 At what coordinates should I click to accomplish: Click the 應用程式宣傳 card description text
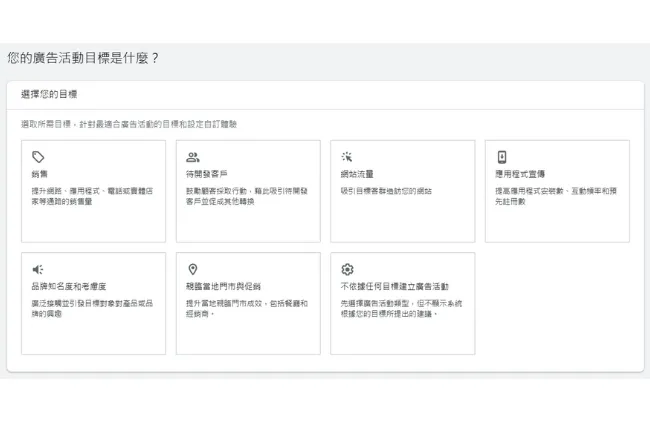[556, 194]
